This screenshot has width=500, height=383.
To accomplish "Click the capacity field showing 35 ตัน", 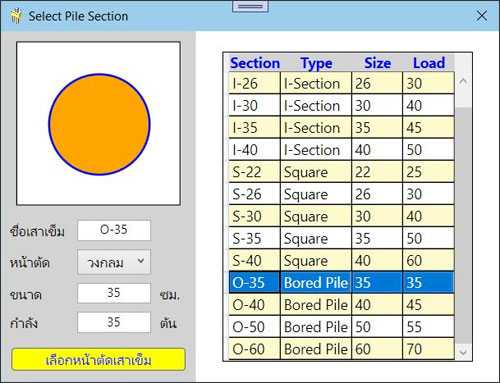I will (x=114, y=322).
